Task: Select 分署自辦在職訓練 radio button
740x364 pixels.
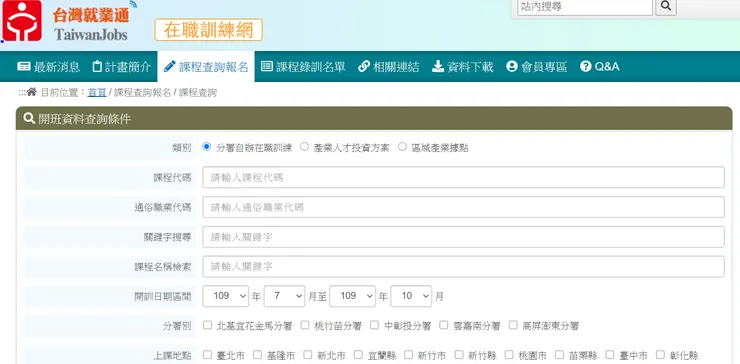Action: [x=206, y=147]
